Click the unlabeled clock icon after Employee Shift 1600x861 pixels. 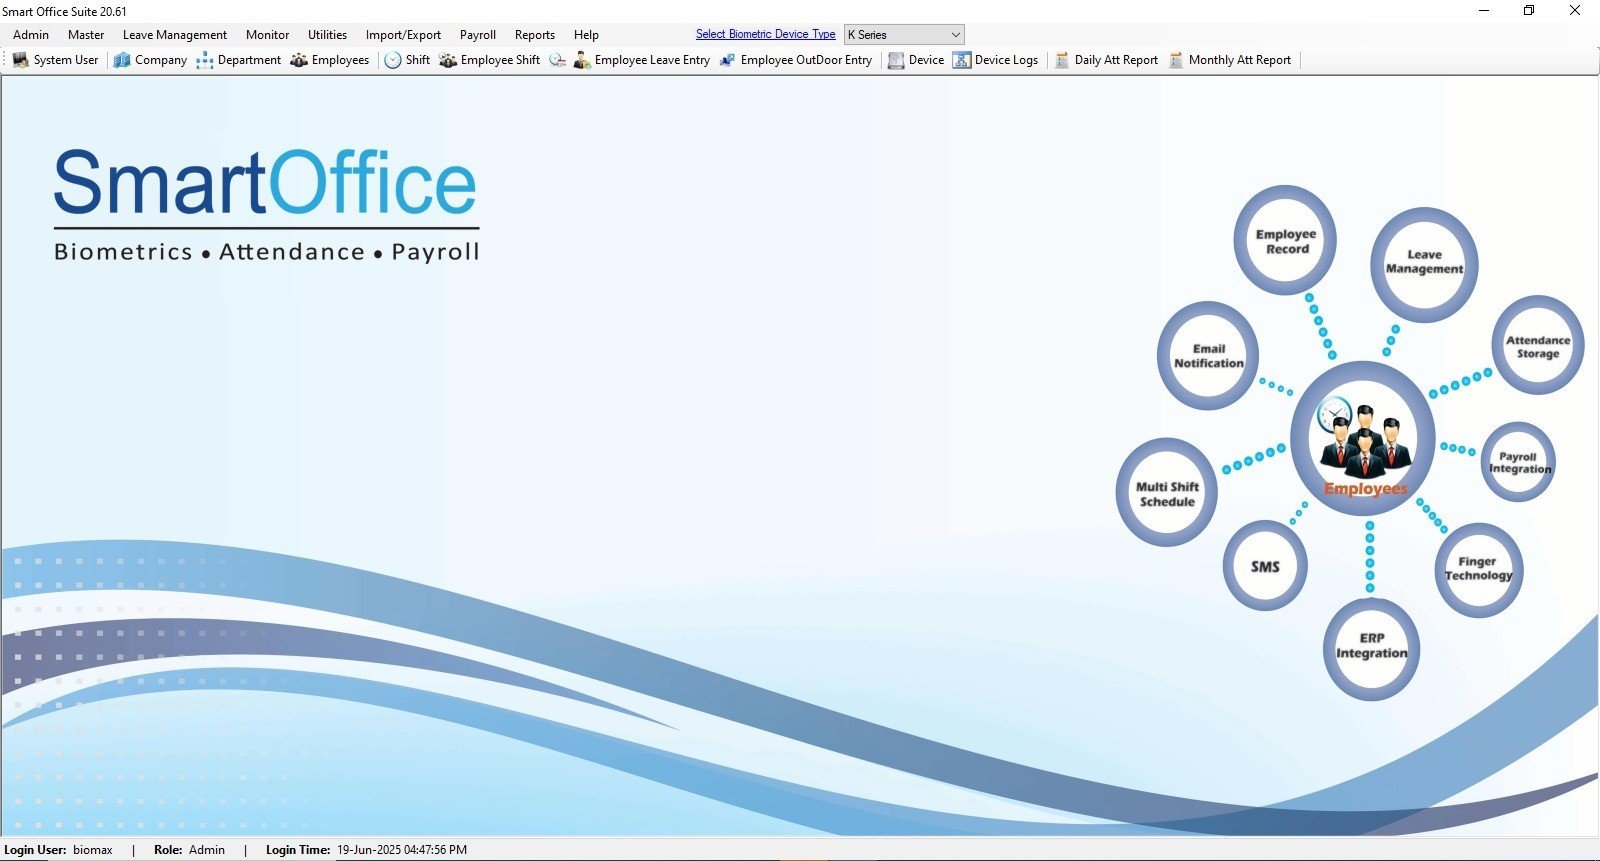pos(557,60)
